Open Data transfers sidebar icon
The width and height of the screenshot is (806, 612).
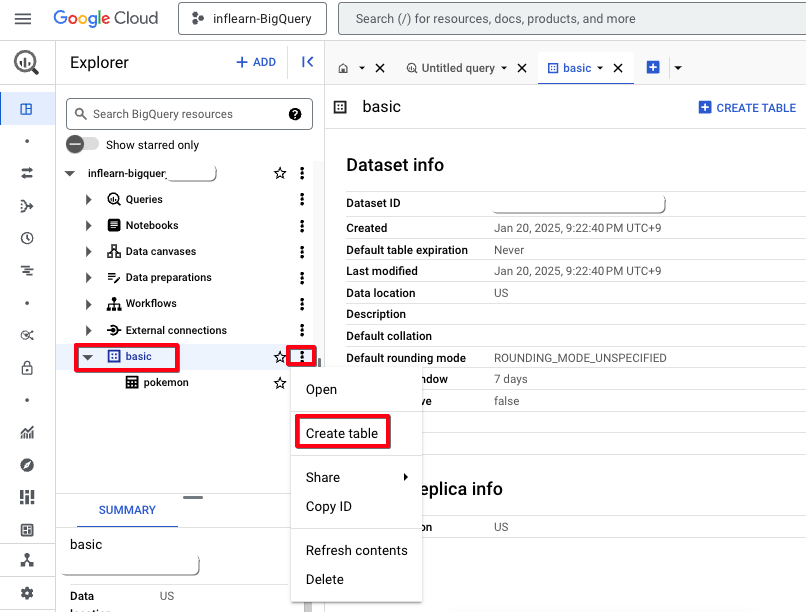[27, 173]
